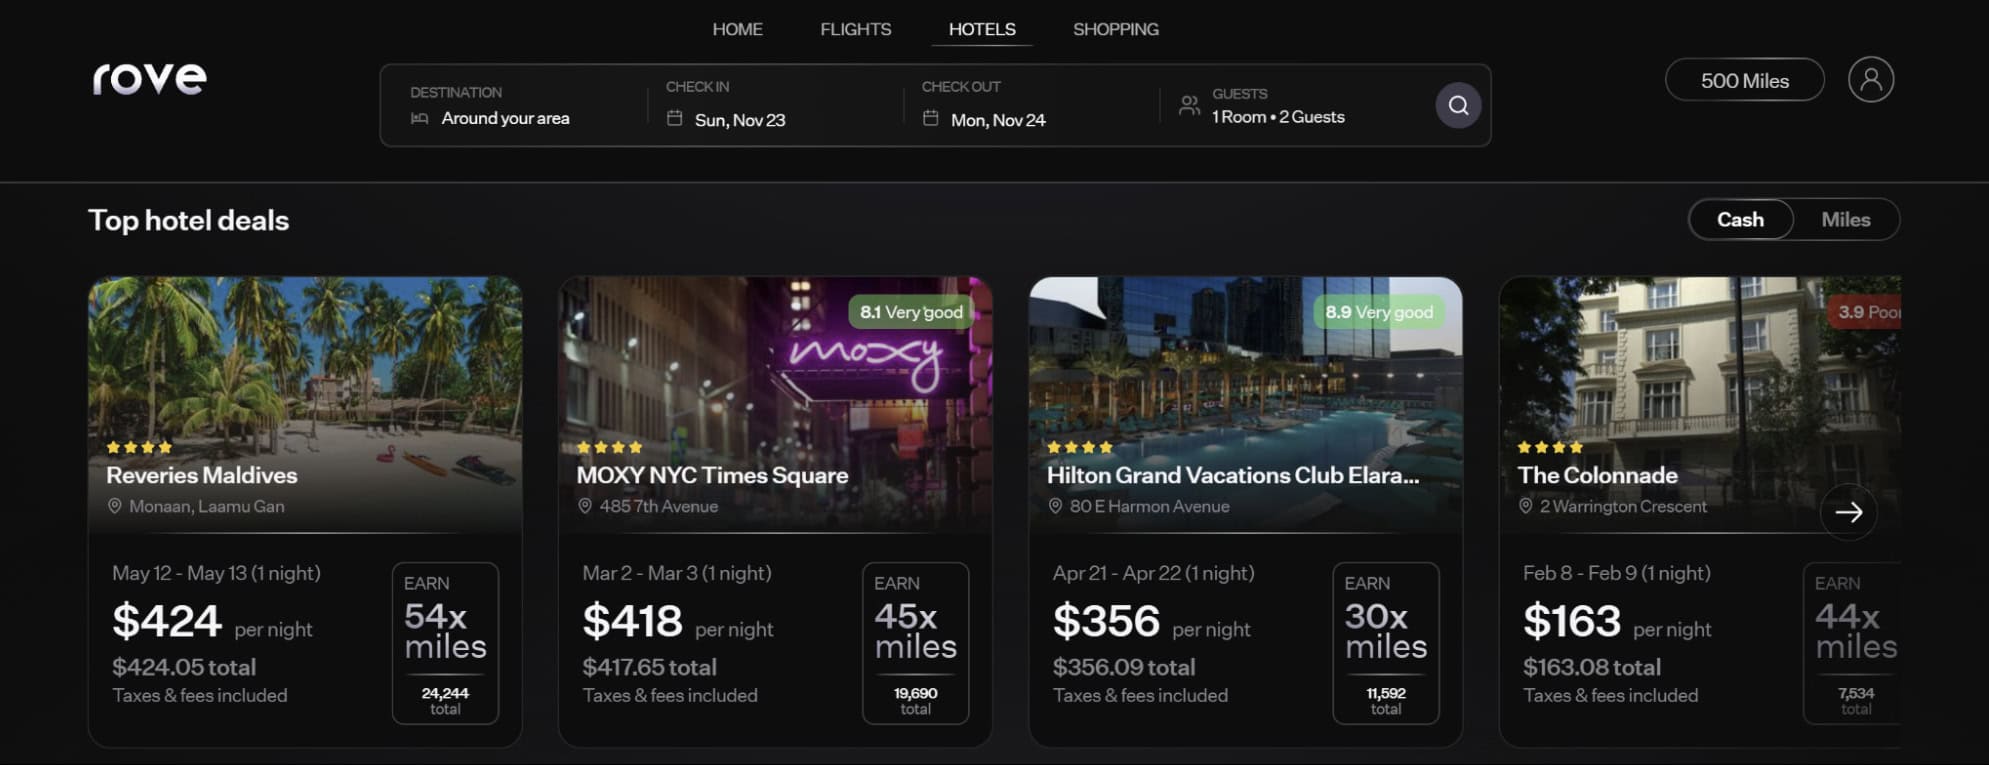Open Hilton Grand Vacations Club Elara title

[x=1233, y=475]
